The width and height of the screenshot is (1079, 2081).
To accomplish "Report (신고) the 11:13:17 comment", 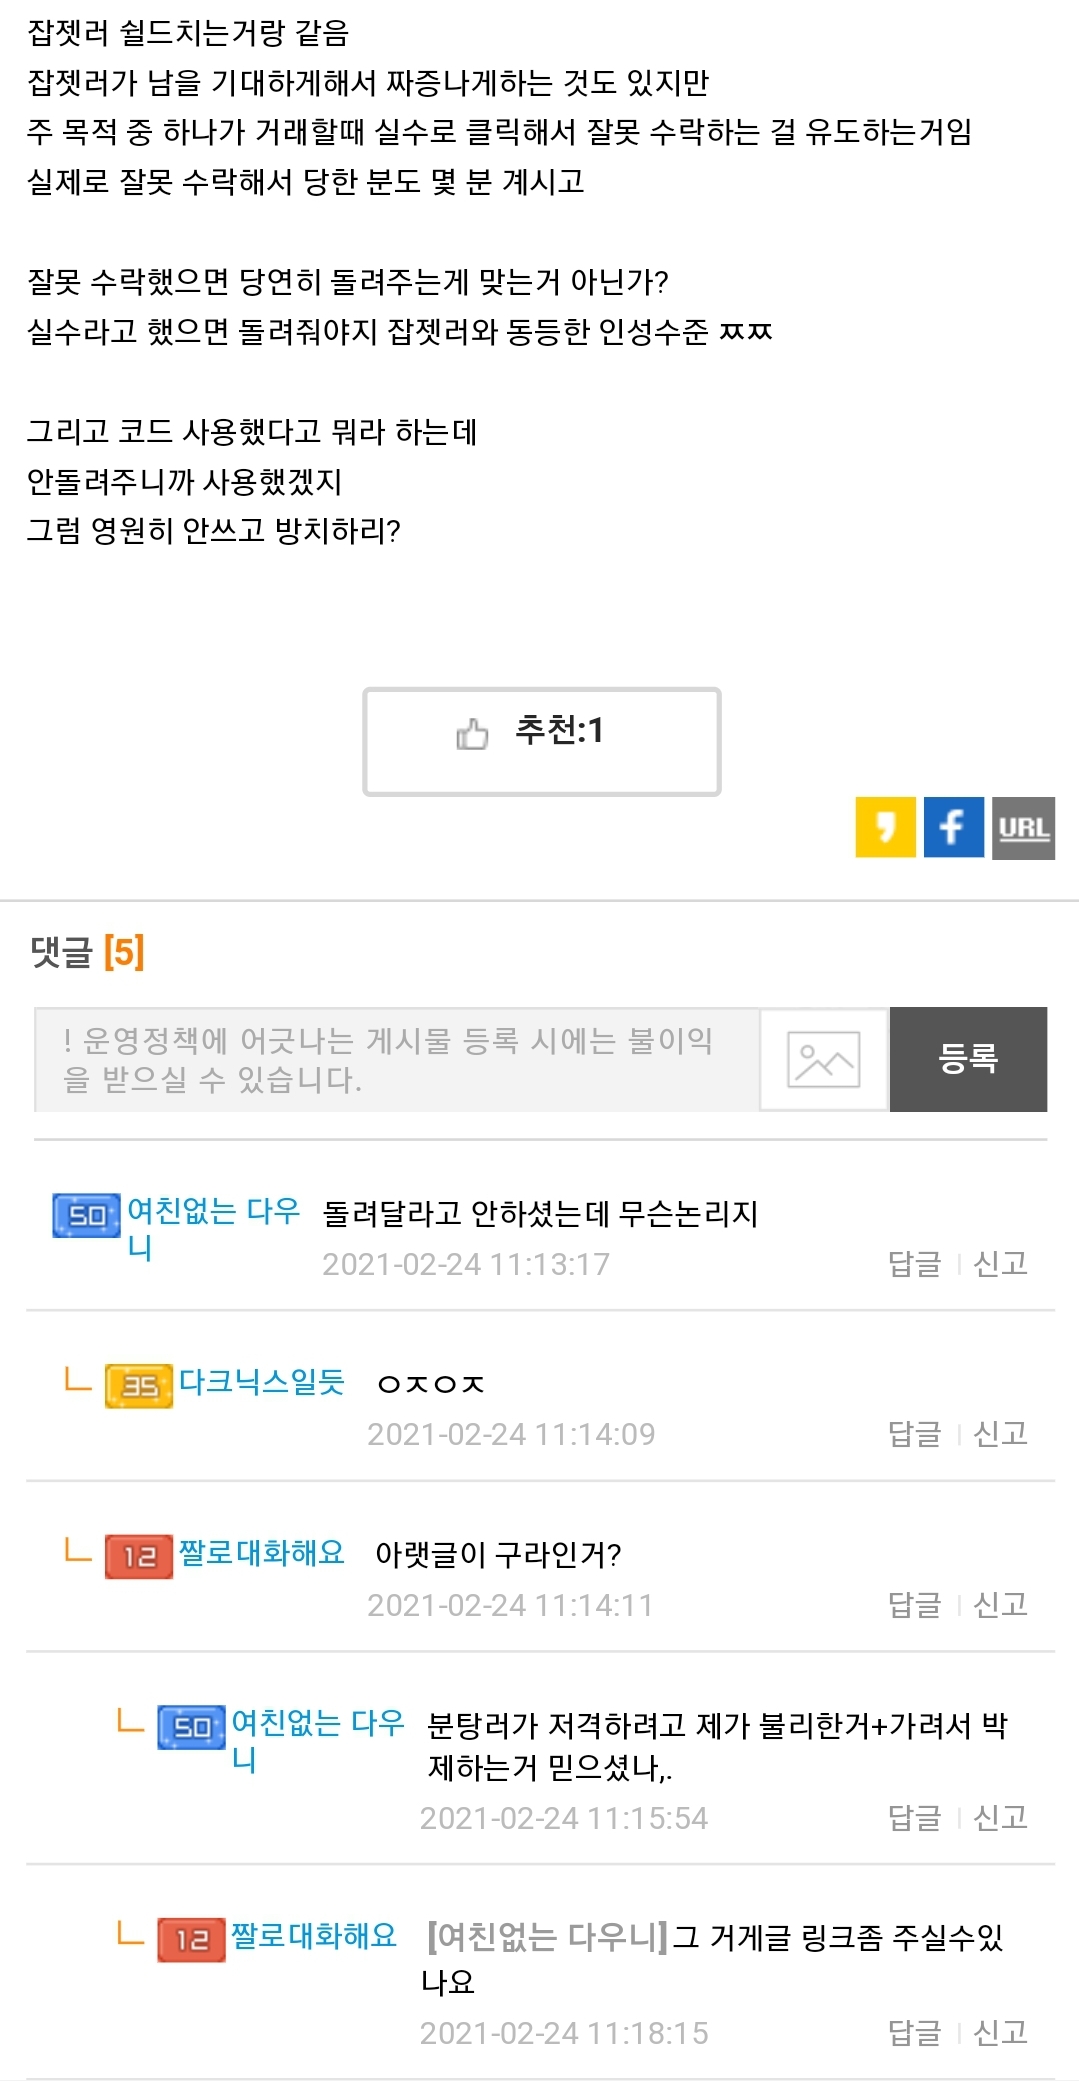I will [1000, 1264].
